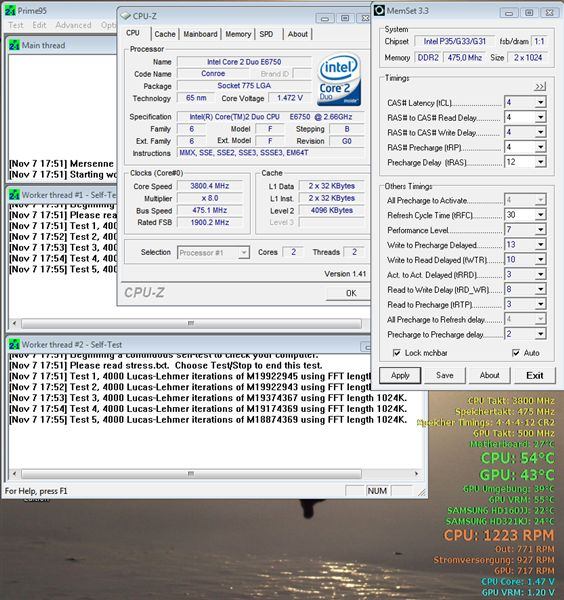The height and width of the screenshot is (600, 564).
Task: Click the Worker thread #1 window icon
Action: tap(14, 195)
